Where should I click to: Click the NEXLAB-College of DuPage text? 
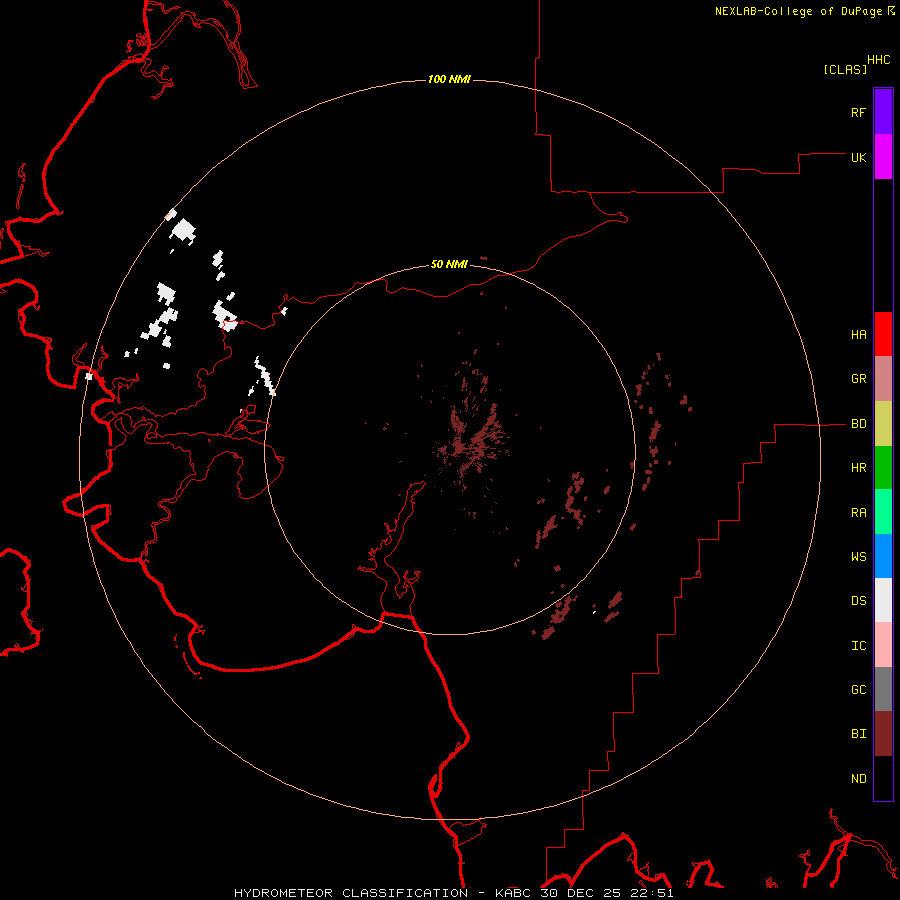798,11
